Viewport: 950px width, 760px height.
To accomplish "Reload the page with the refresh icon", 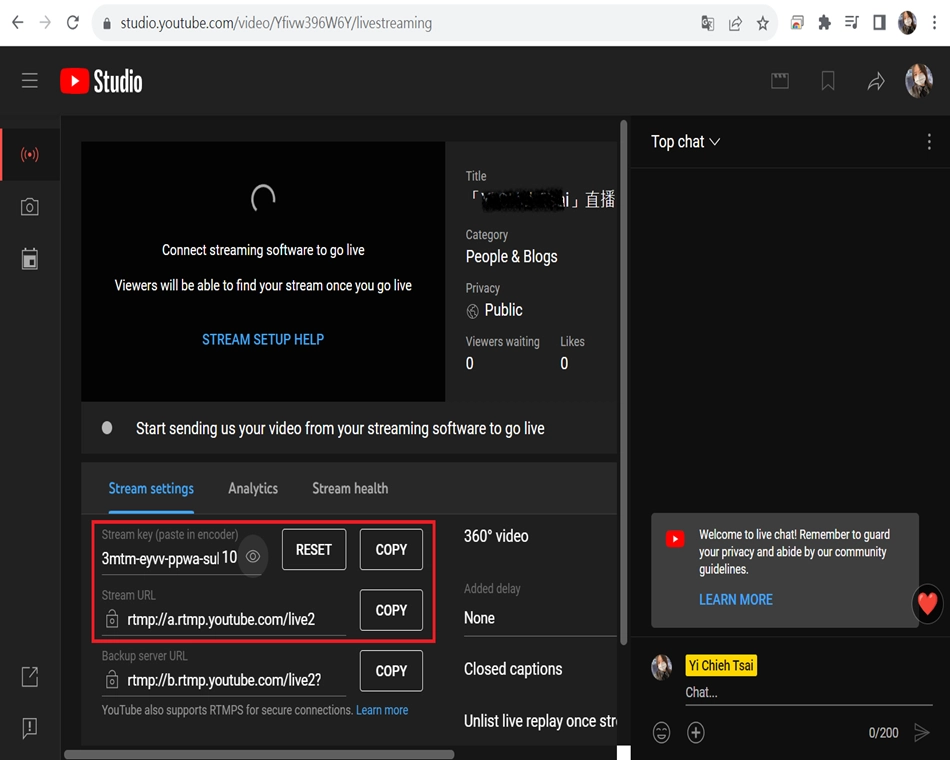I will coord(73,23).
